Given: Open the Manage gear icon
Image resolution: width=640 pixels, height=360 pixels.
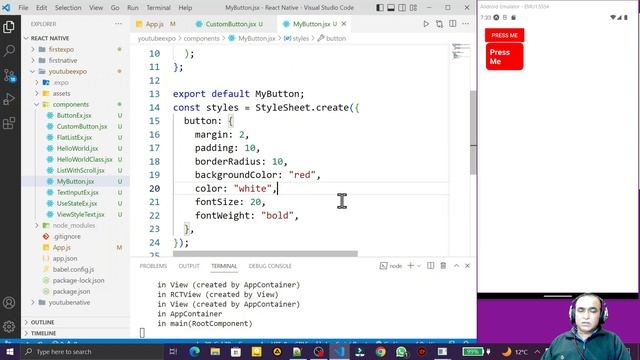Looking at the screenshot, I should [x=9, y=326].
